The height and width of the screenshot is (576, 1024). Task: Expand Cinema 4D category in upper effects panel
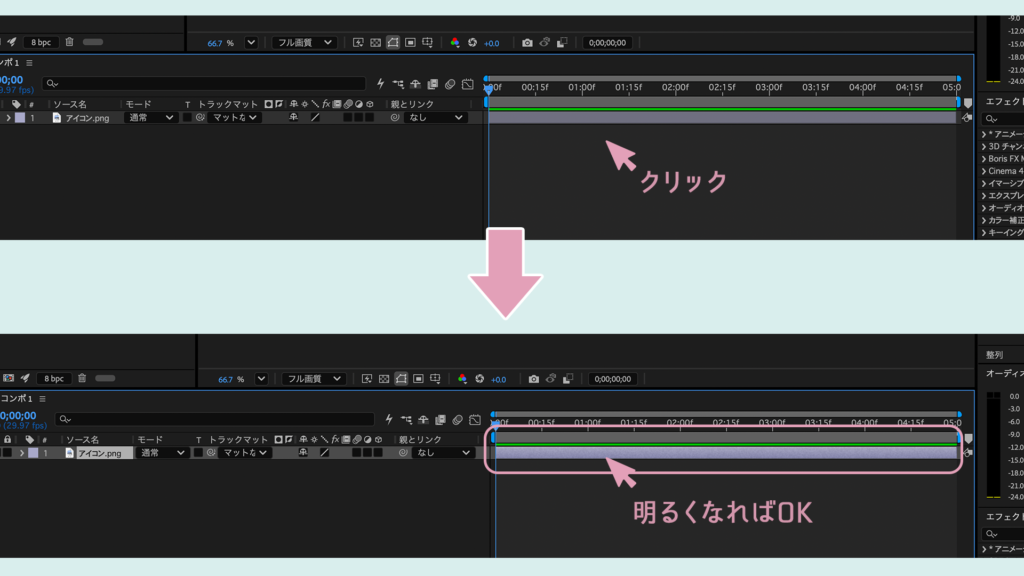tap(984, 171)
